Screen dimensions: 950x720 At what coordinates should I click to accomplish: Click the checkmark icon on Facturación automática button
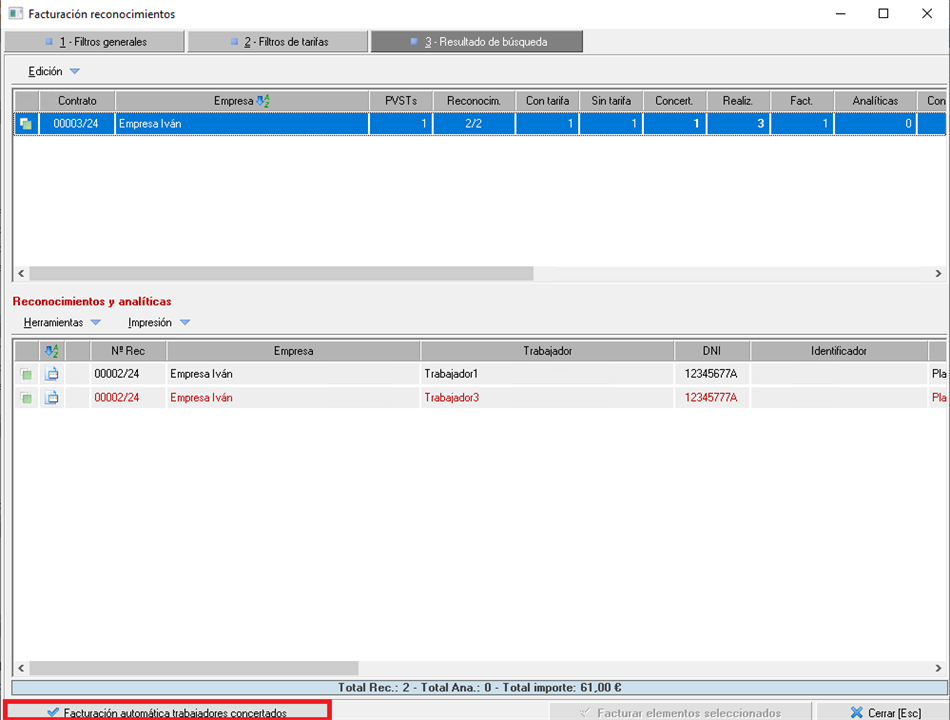[x=53, y=713]
